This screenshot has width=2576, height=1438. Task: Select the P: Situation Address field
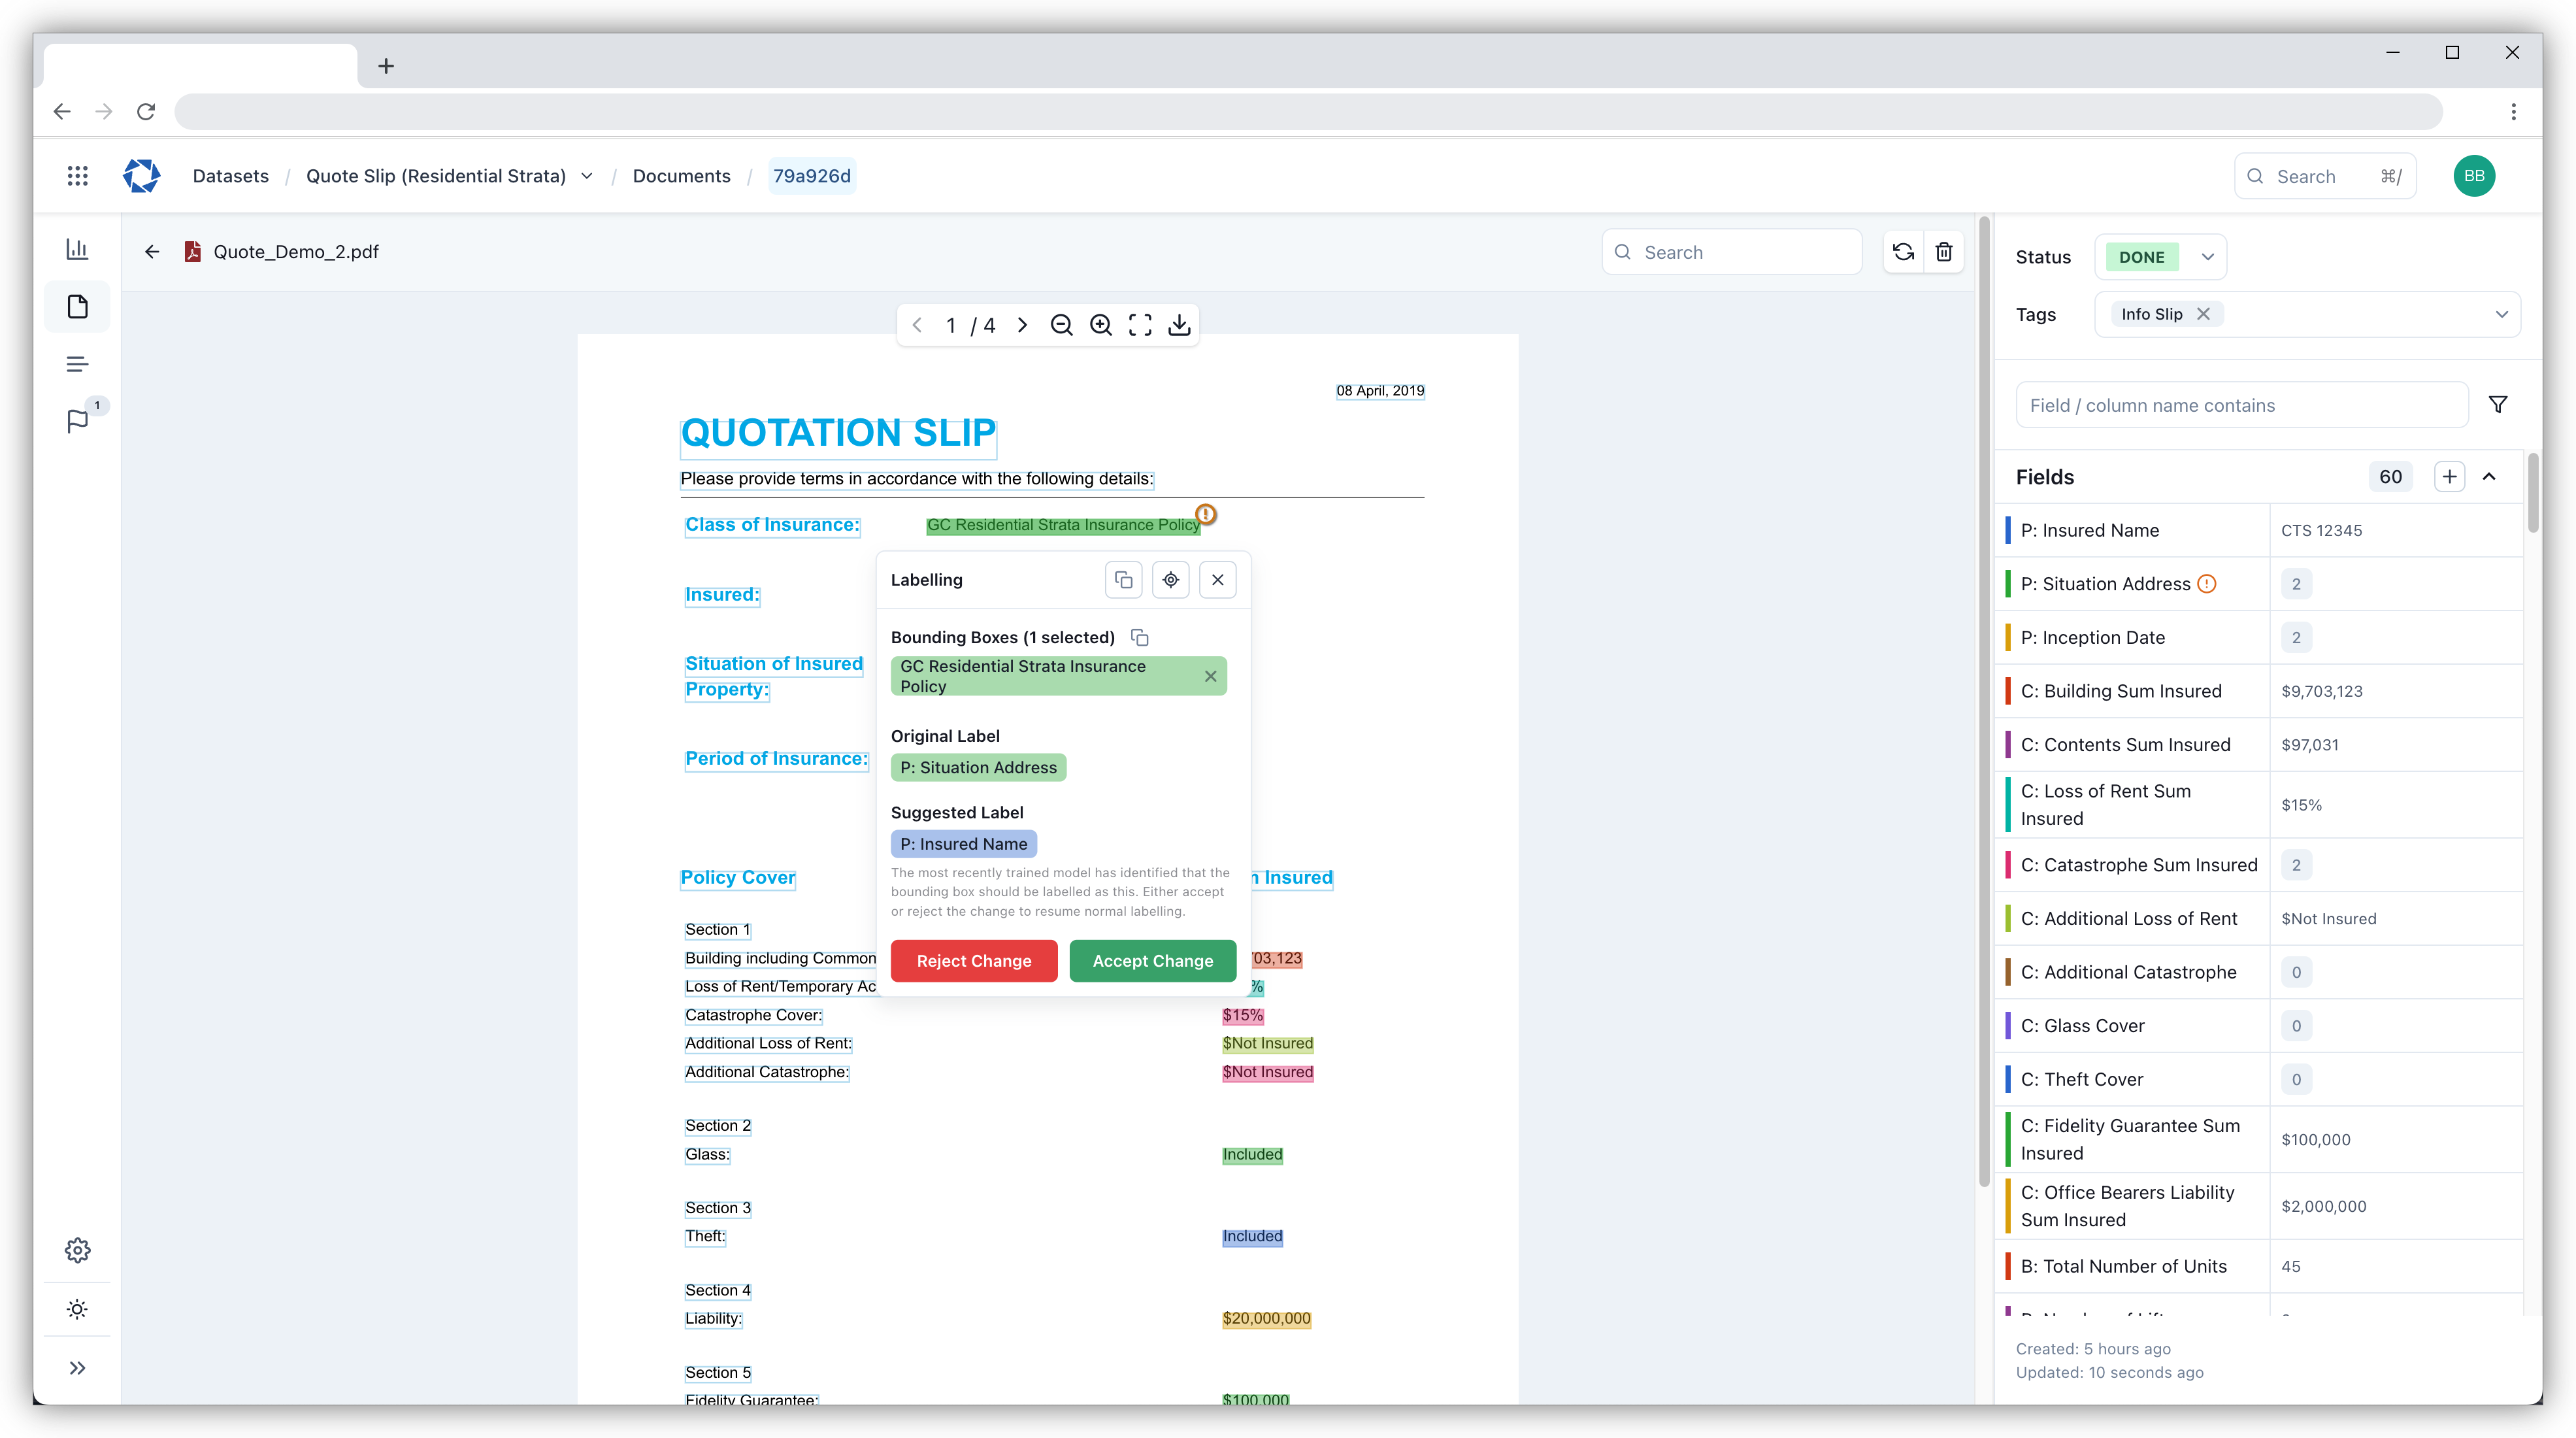click(2105, 584)
